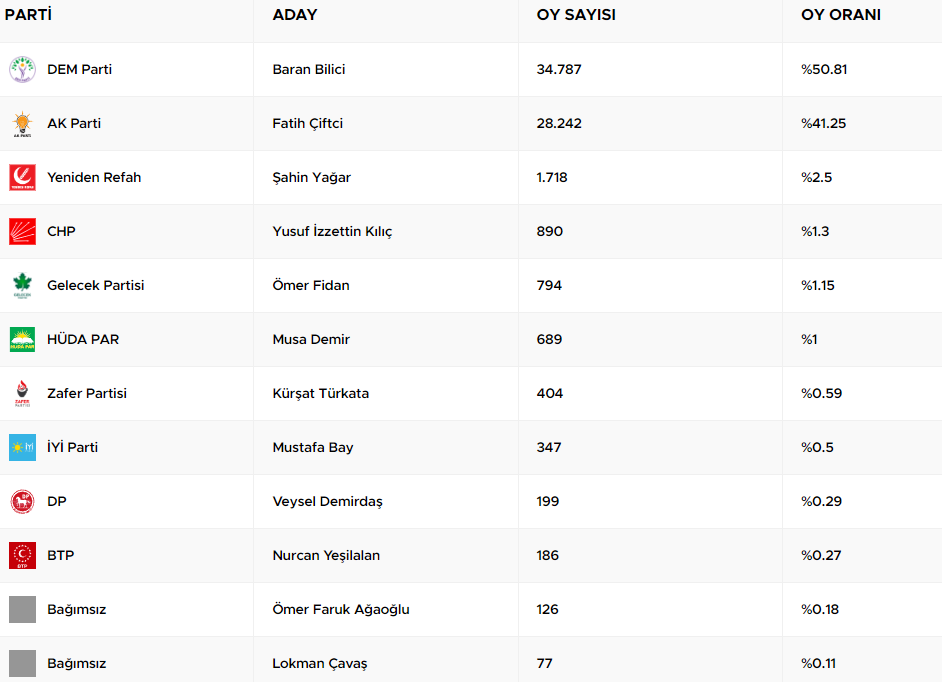Open Yusuf İzzettin Kılıç candidate entry
This screenshot has height=682, width=942.
coord(332,232)
